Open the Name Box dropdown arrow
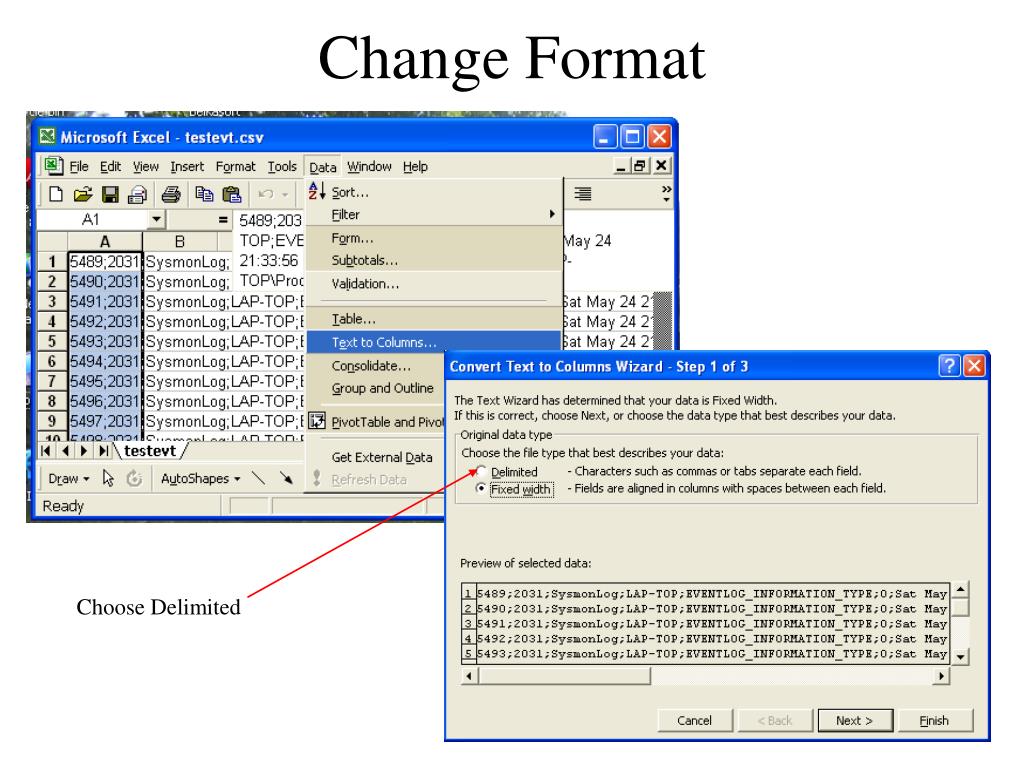This screenshot has height=768, width=1024. tap(156, 219)
